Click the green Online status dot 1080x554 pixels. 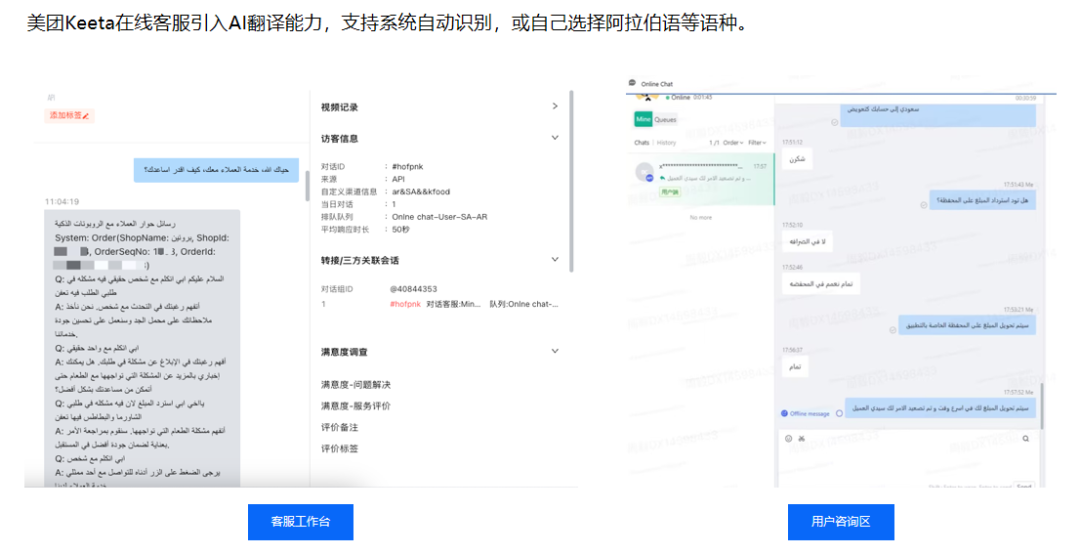coord(667,98)
